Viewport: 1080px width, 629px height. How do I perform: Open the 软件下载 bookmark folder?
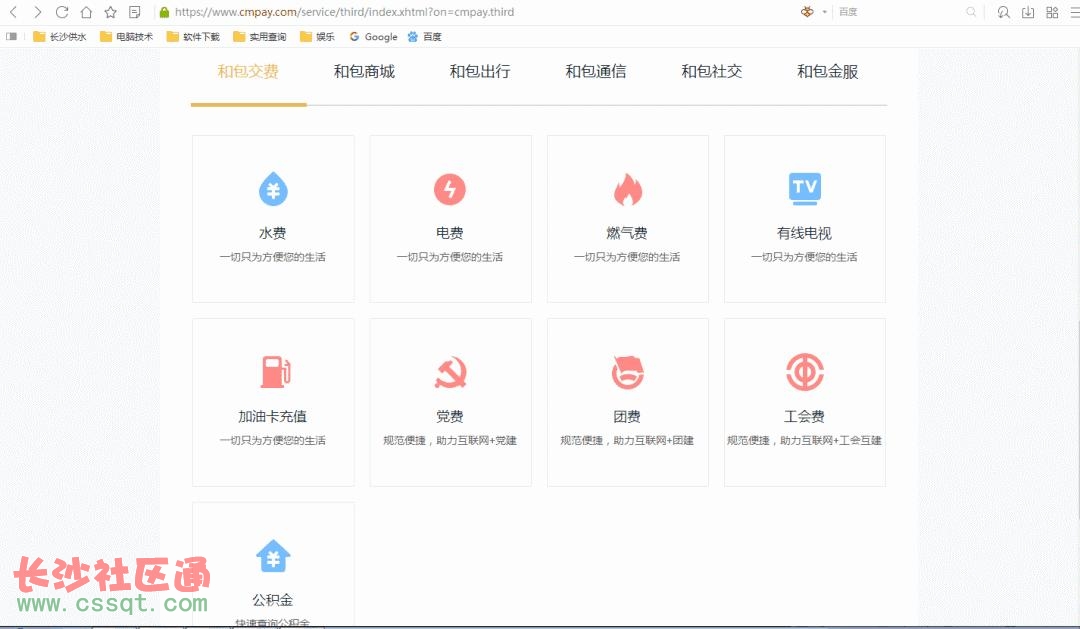click(193, 37)
